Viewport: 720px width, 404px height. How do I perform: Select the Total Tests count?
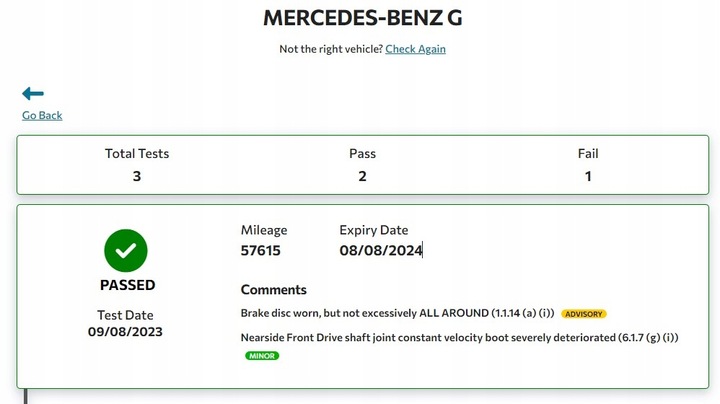click(137, 176)
